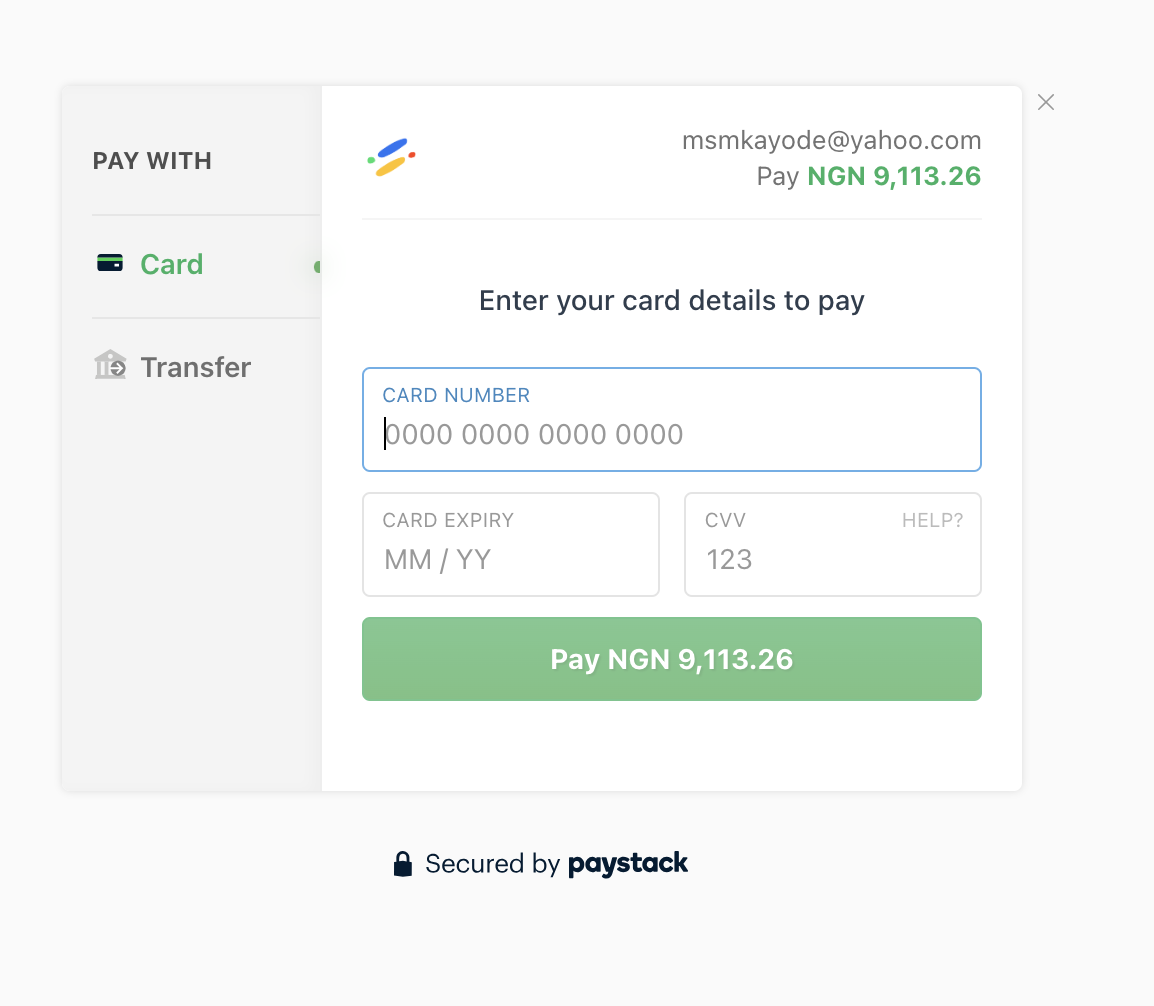Click the green active indicator beside Card
Viewport: 1154px width, 1006px height.
click(x=317, y=266)
